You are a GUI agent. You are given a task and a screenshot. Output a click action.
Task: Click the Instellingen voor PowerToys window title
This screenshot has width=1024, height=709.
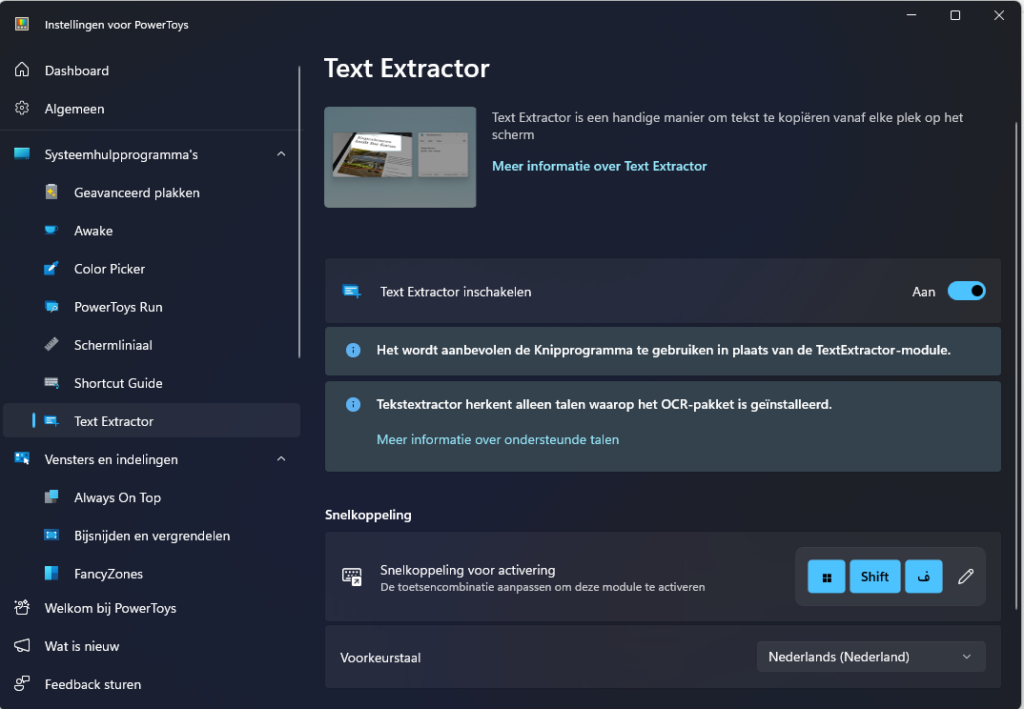[x=116, y=25]
